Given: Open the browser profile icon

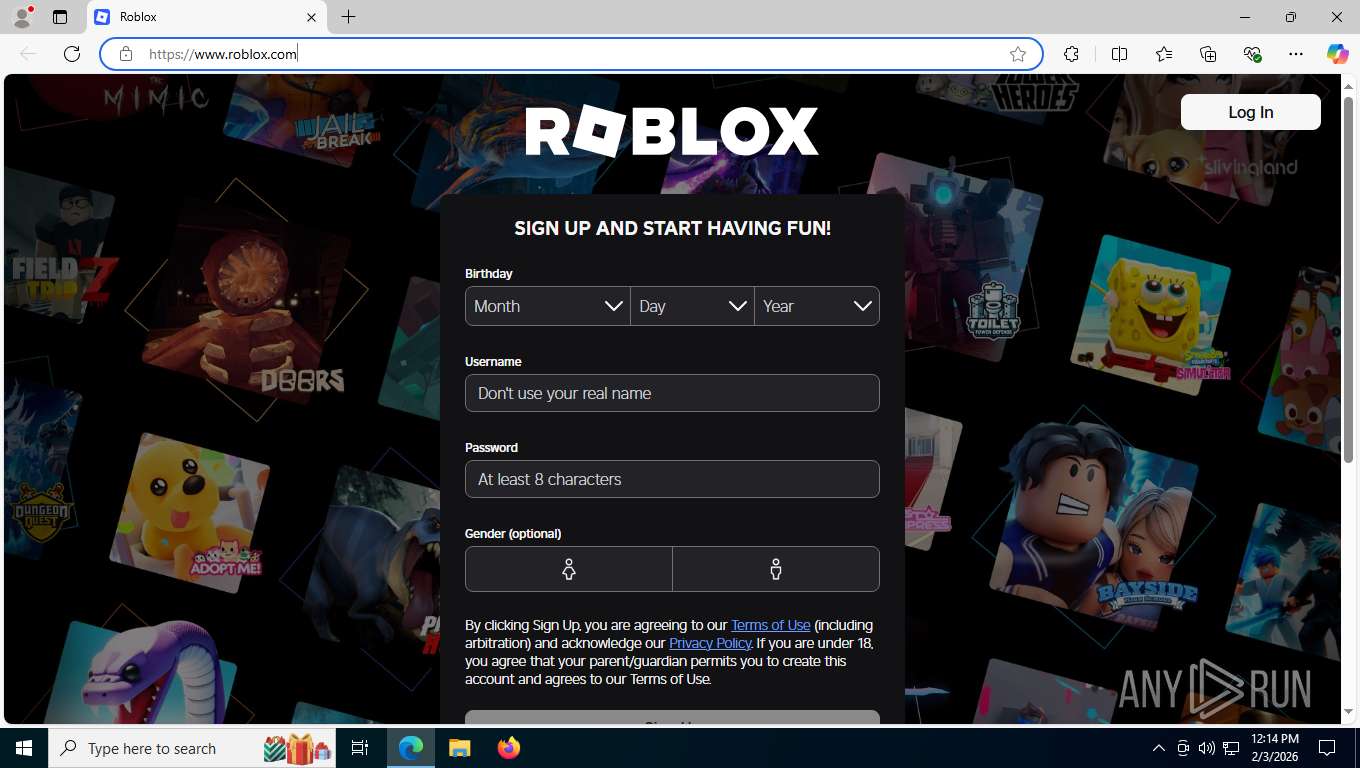Looking at the screenshot, I should click(22, 17).
